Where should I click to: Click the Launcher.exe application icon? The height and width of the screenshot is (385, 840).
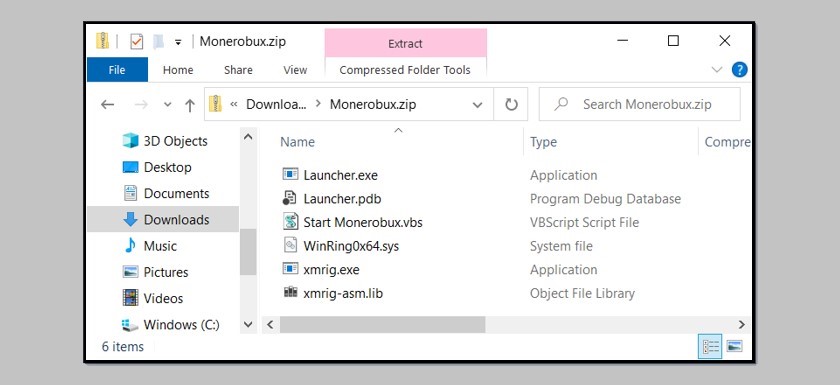(290, 175)
